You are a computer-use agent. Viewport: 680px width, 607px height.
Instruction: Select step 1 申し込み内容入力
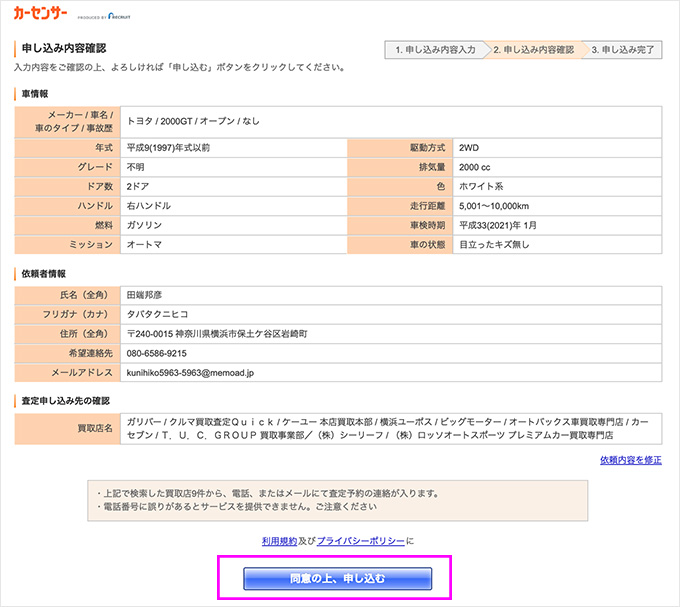(x=434, y=49)
